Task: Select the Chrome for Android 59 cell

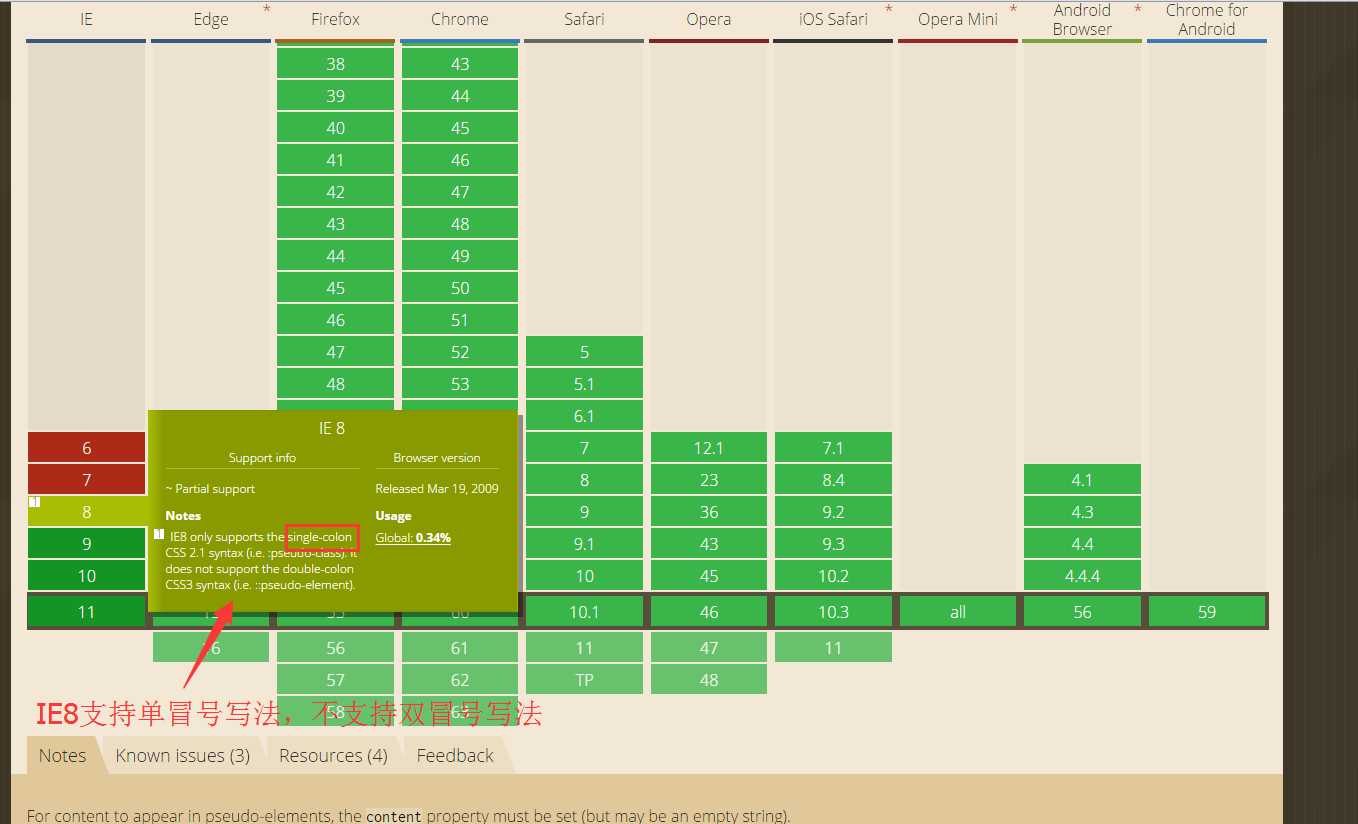Action: pos(1207,612)
